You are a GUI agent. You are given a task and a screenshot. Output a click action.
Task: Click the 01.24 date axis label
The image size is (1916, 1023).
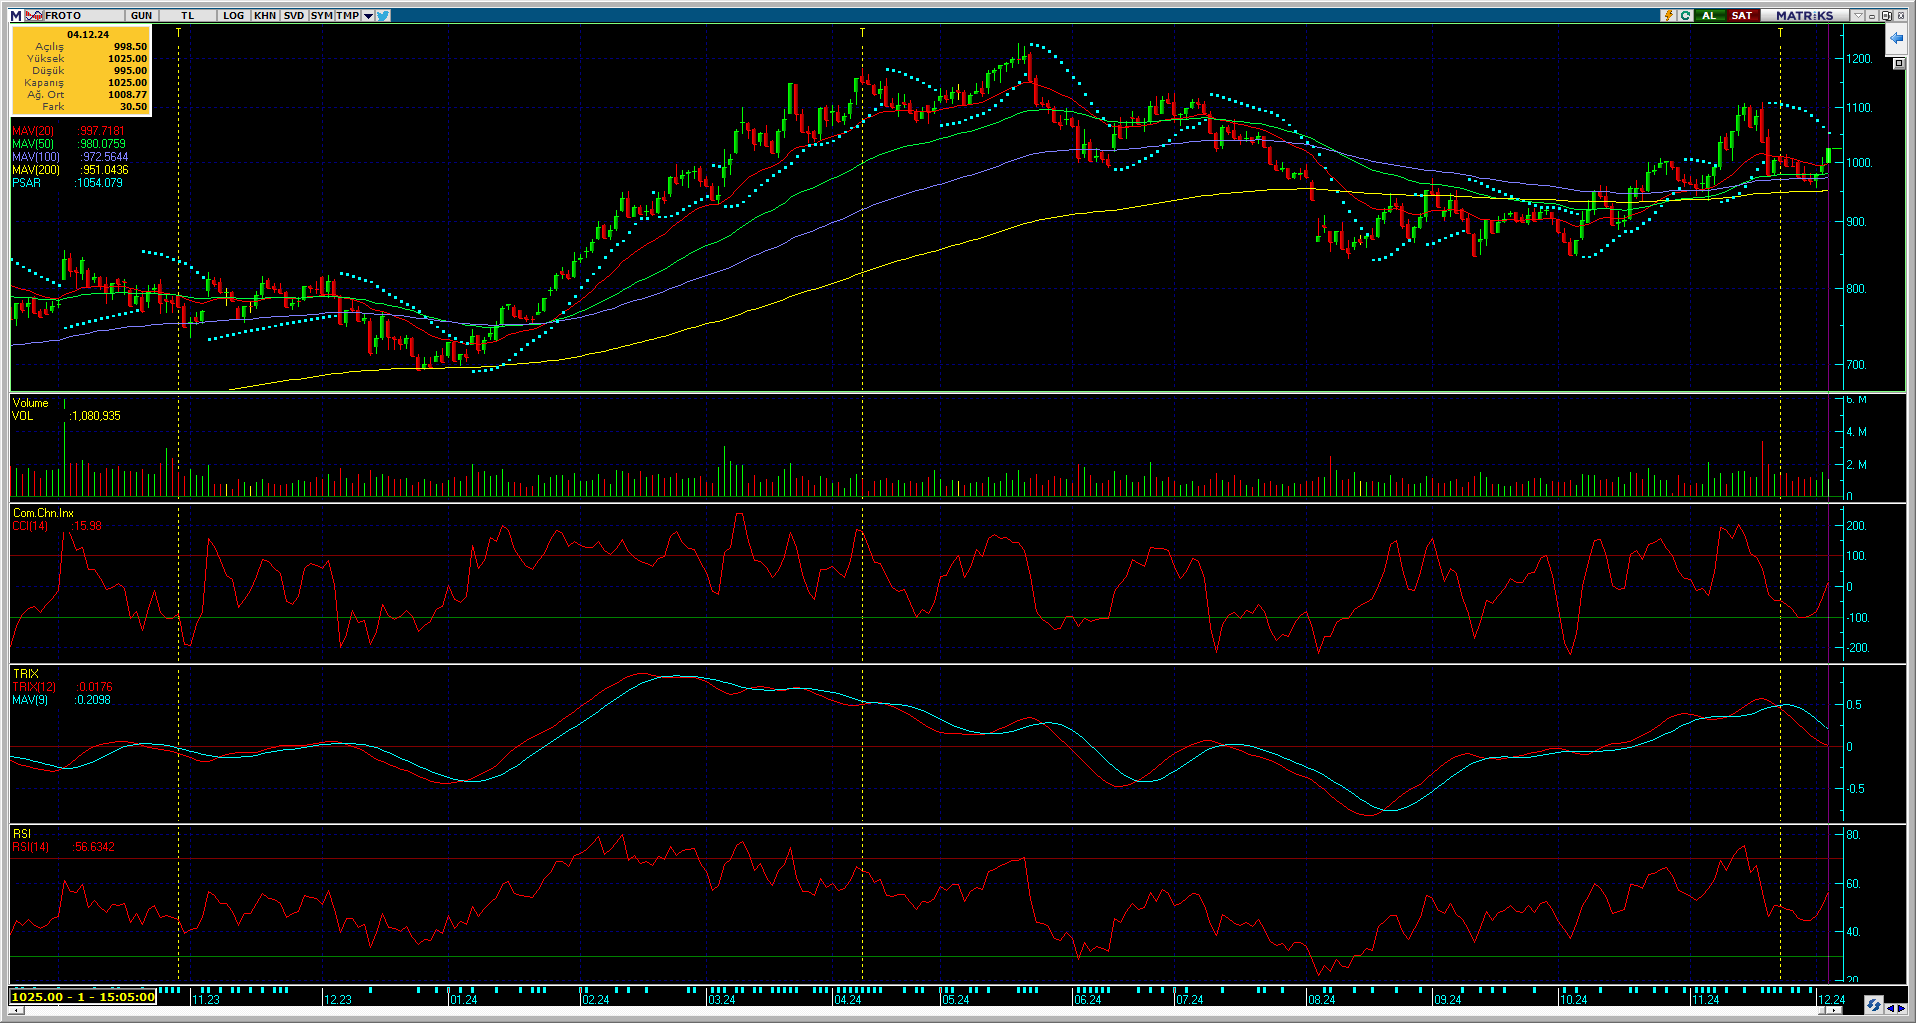pos(463,999)
